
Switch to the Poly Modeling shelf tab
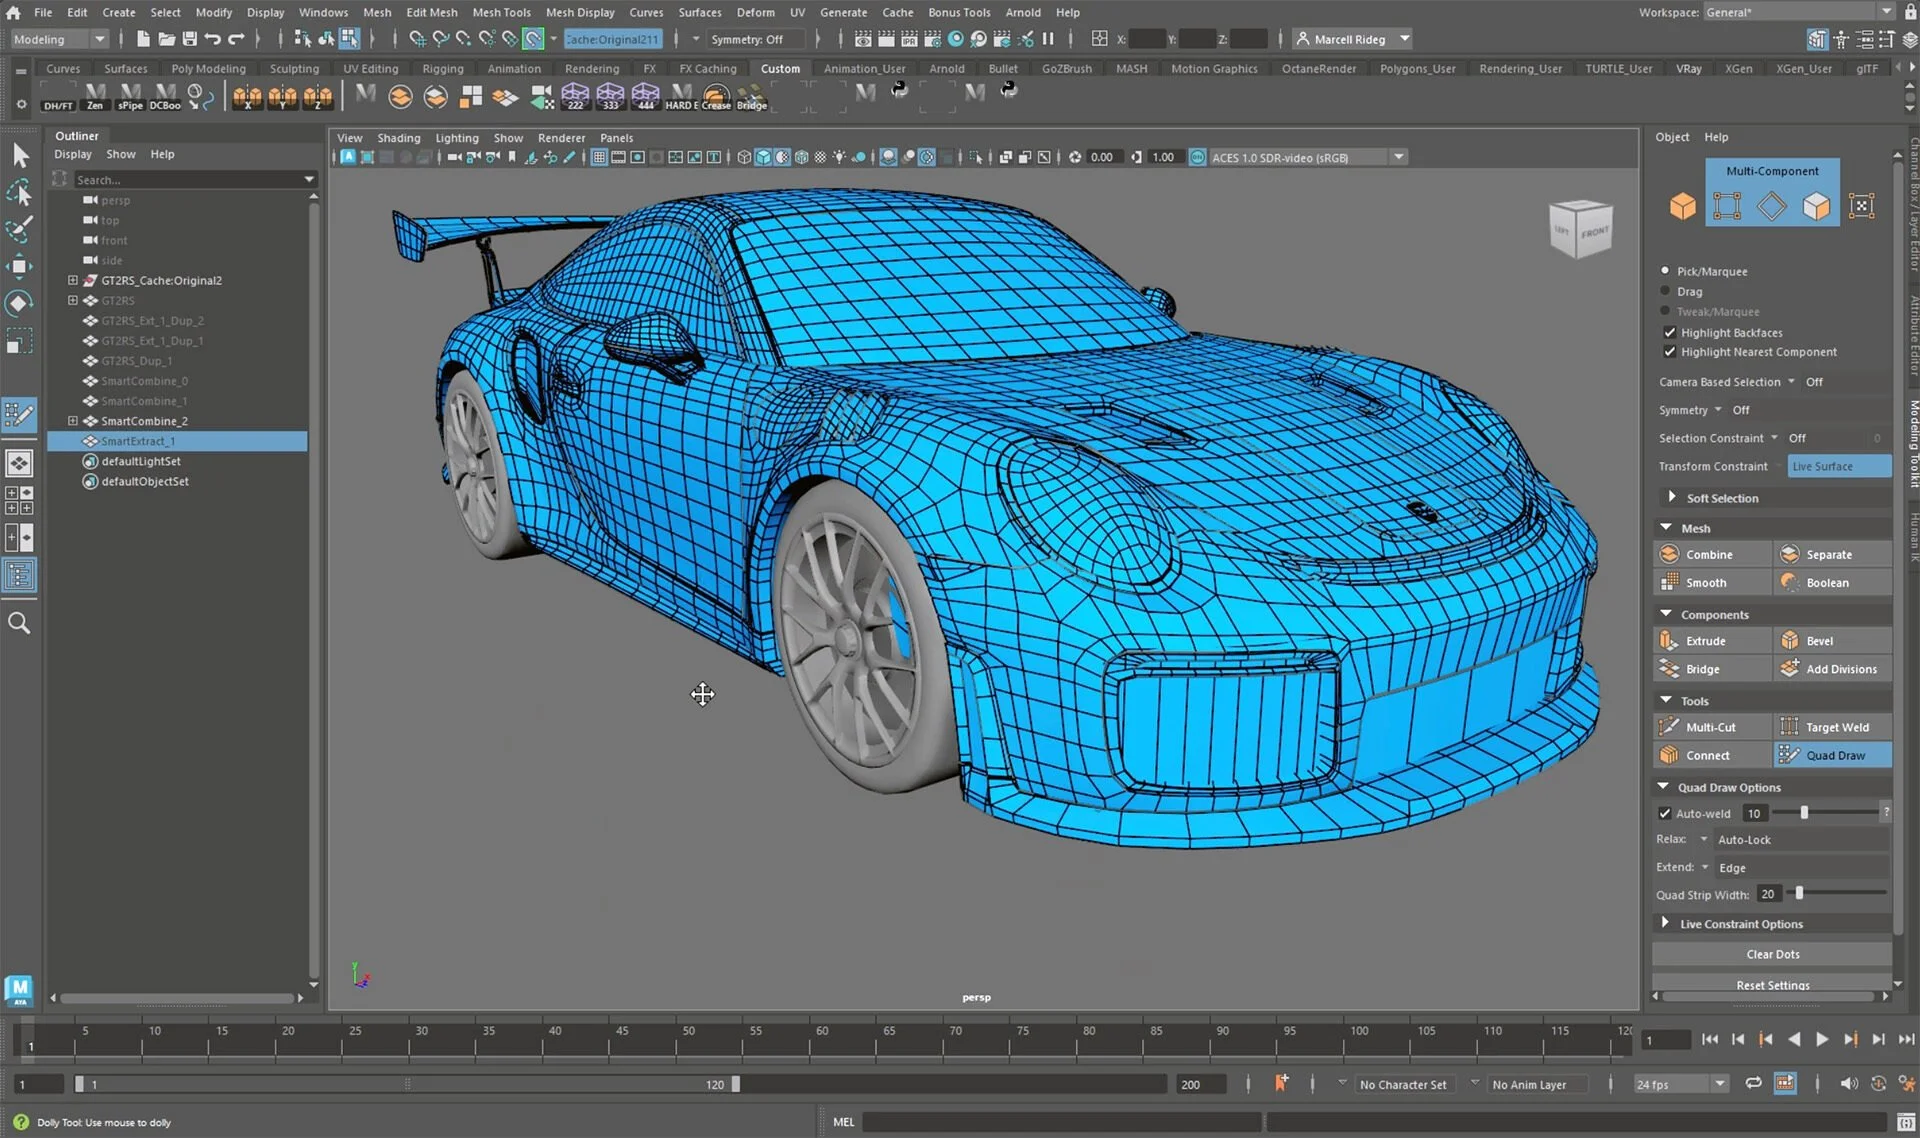(x=208, y=68)
